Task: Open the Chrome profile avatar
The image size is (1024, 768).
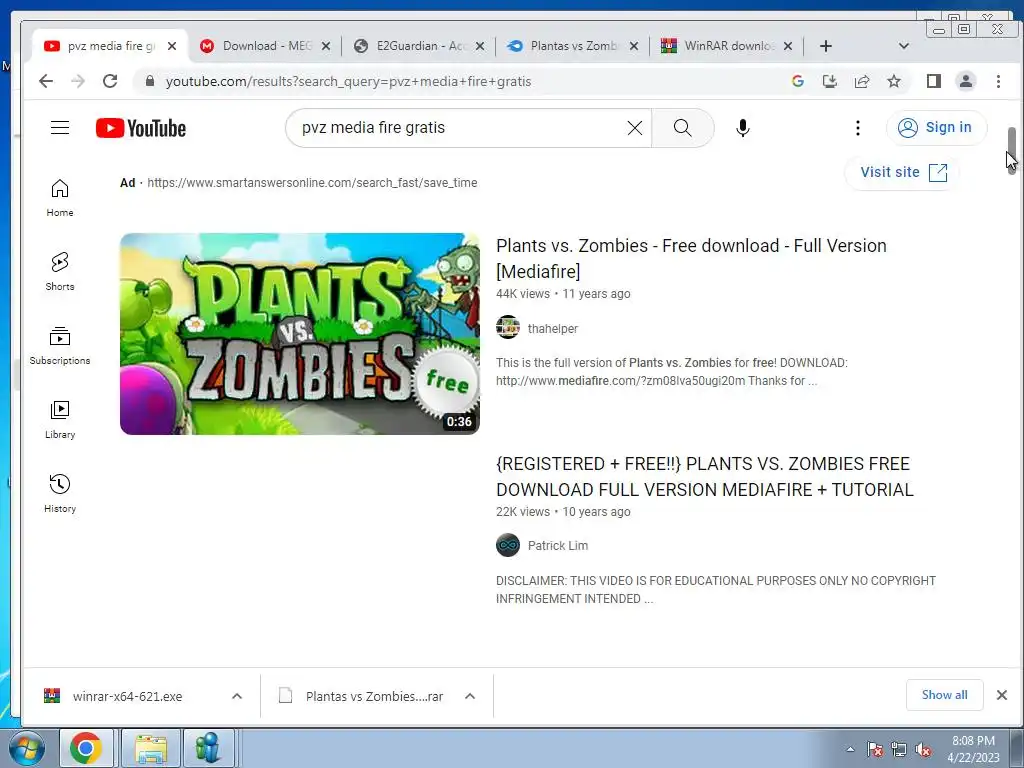Action: click(x=966, y=81)
